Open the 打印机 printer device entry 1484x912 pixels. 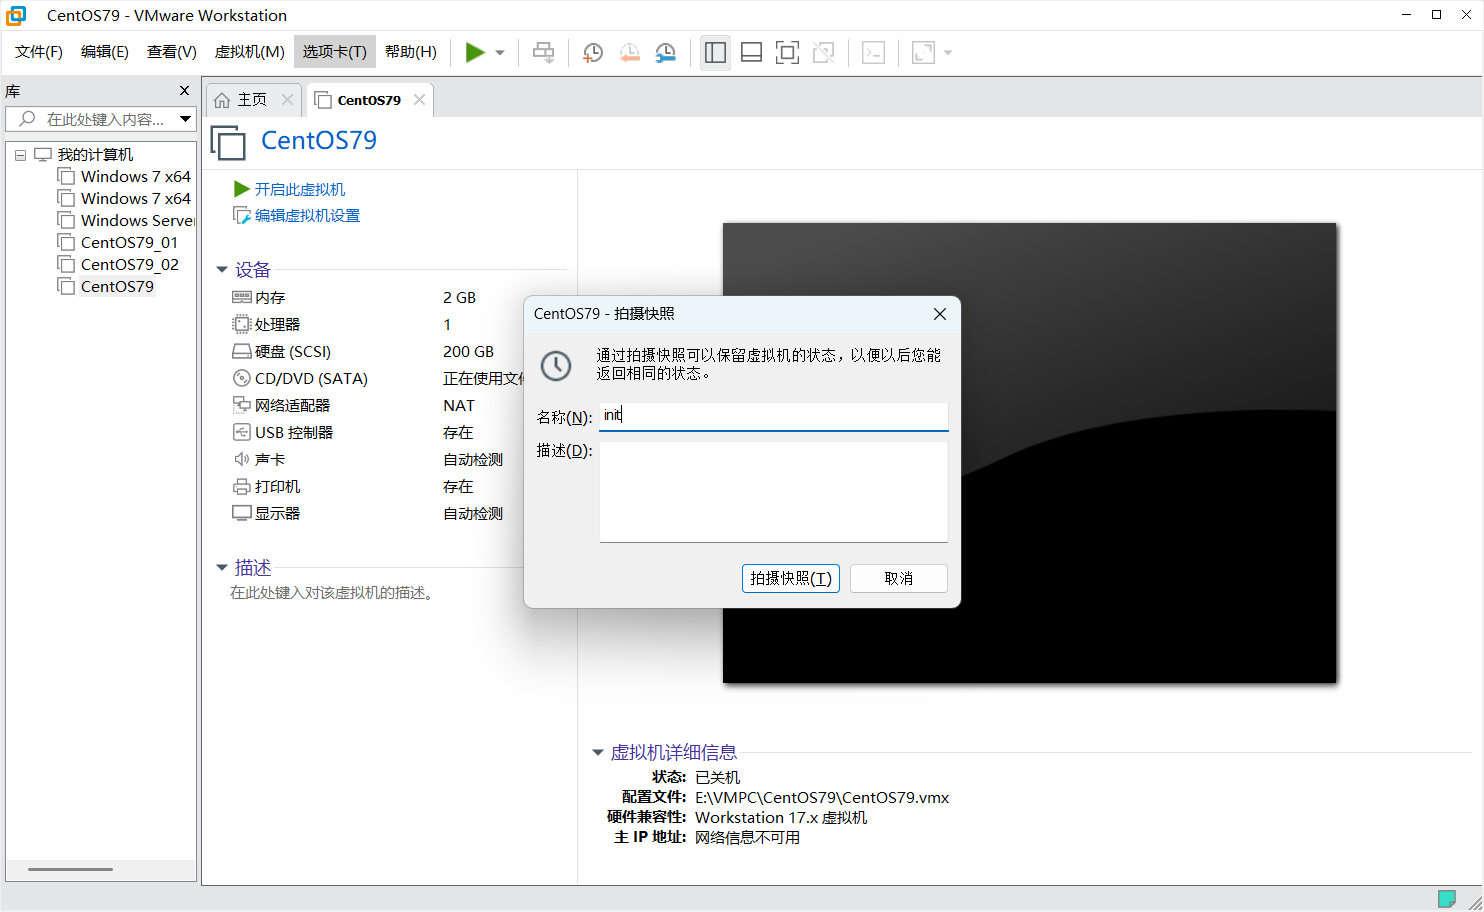[266, 487]
